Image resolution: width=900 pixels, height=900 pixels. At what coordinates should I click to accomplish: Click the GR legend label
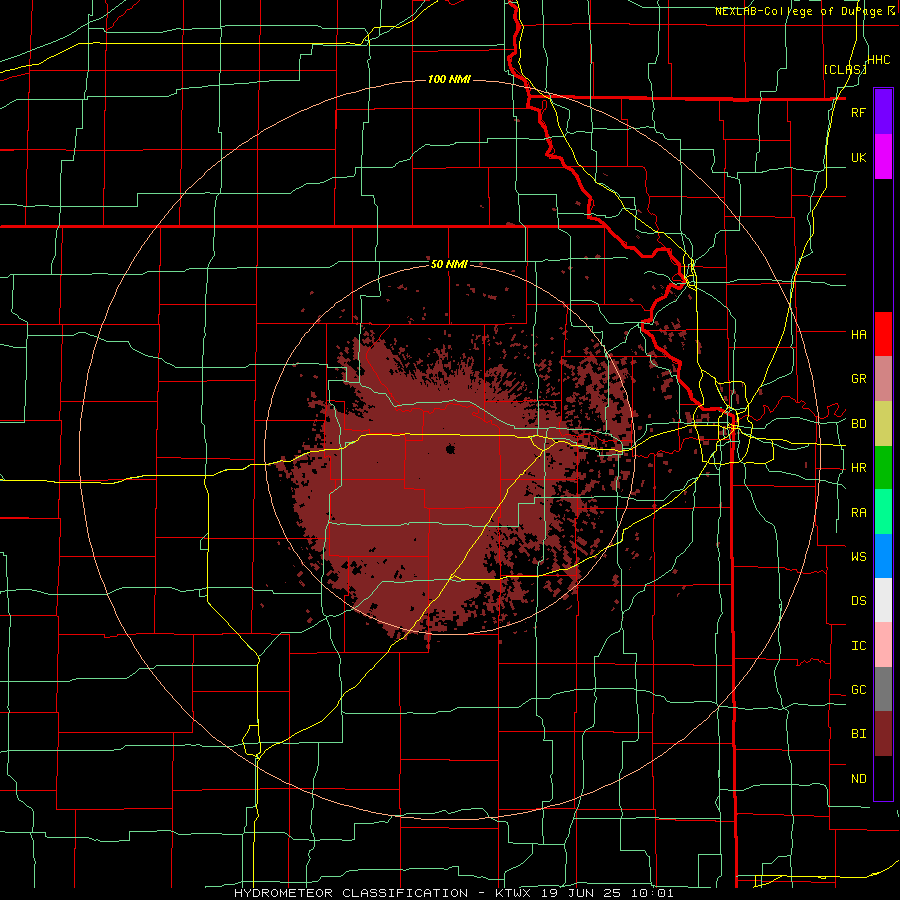point(858,379)
